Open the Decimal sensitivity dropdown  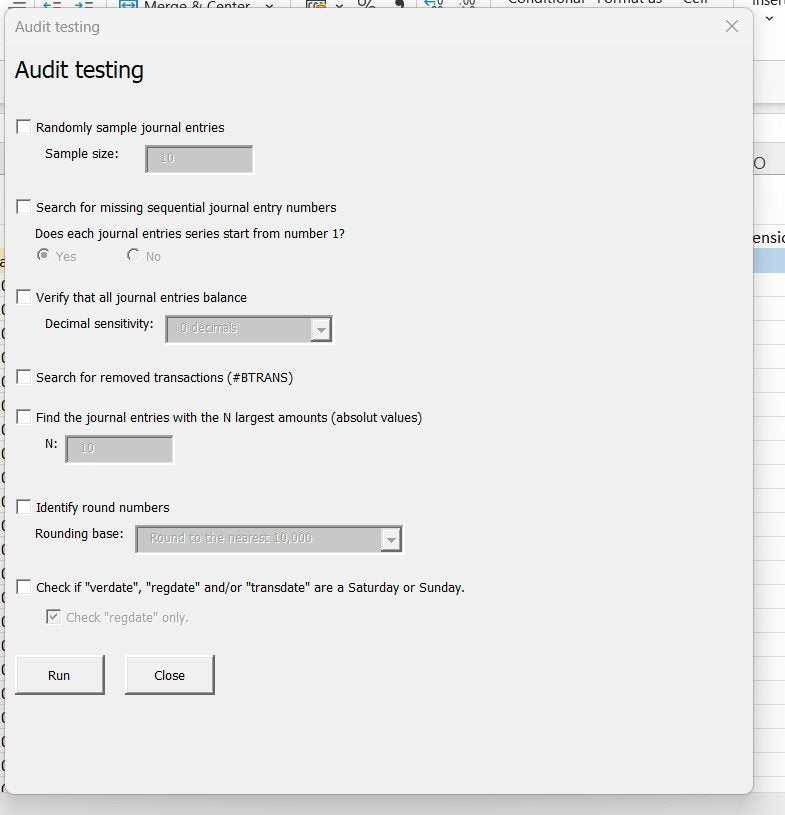(320, 329)
